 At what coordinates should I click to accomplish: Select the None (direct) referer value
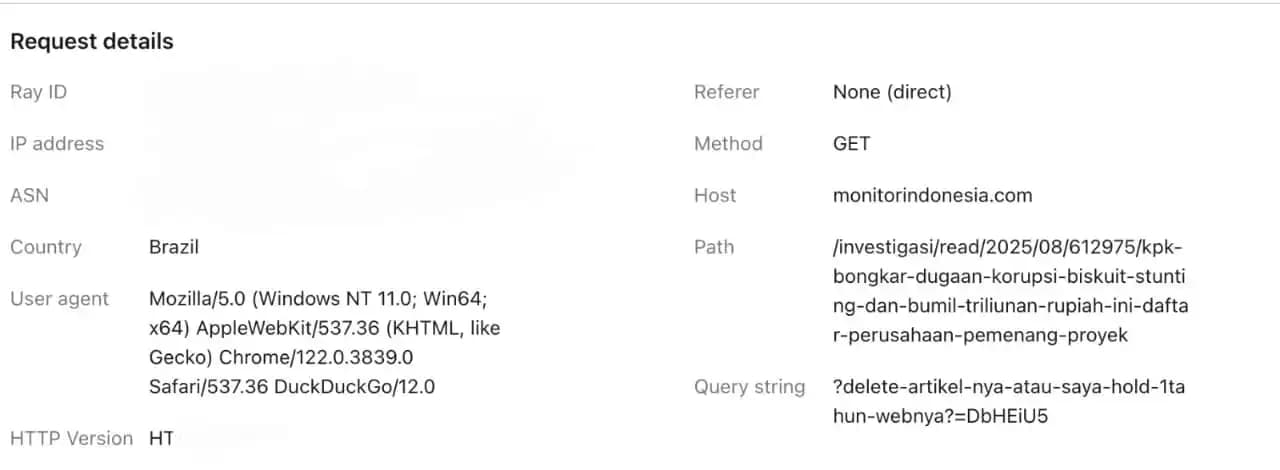(892, 92)
